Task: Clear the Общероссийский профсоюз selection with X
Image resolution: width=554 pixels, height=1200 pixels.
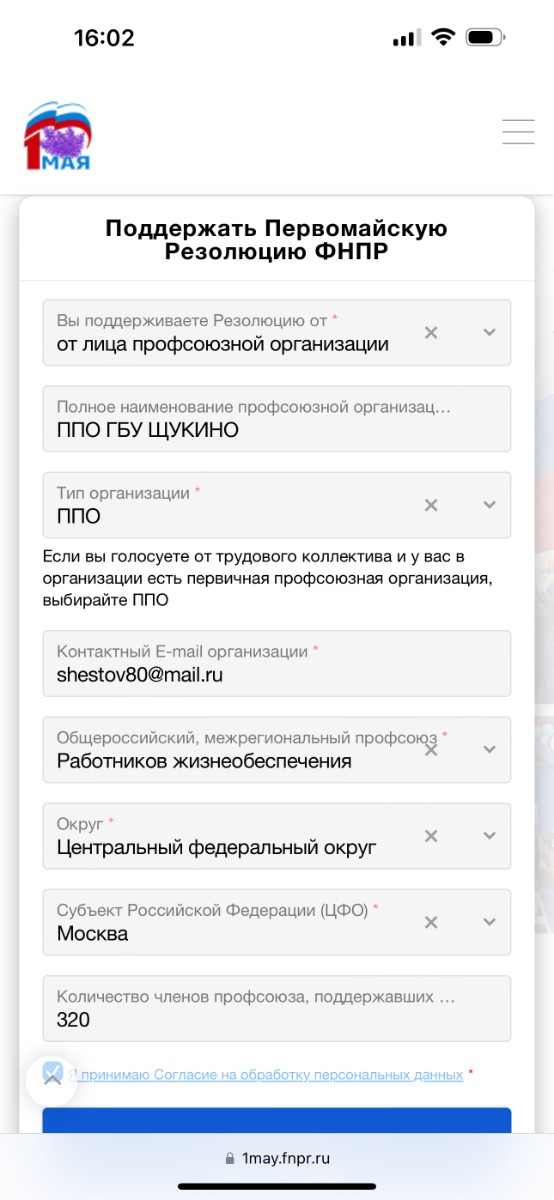Action: pyautogui.click(x=431, y=749)
